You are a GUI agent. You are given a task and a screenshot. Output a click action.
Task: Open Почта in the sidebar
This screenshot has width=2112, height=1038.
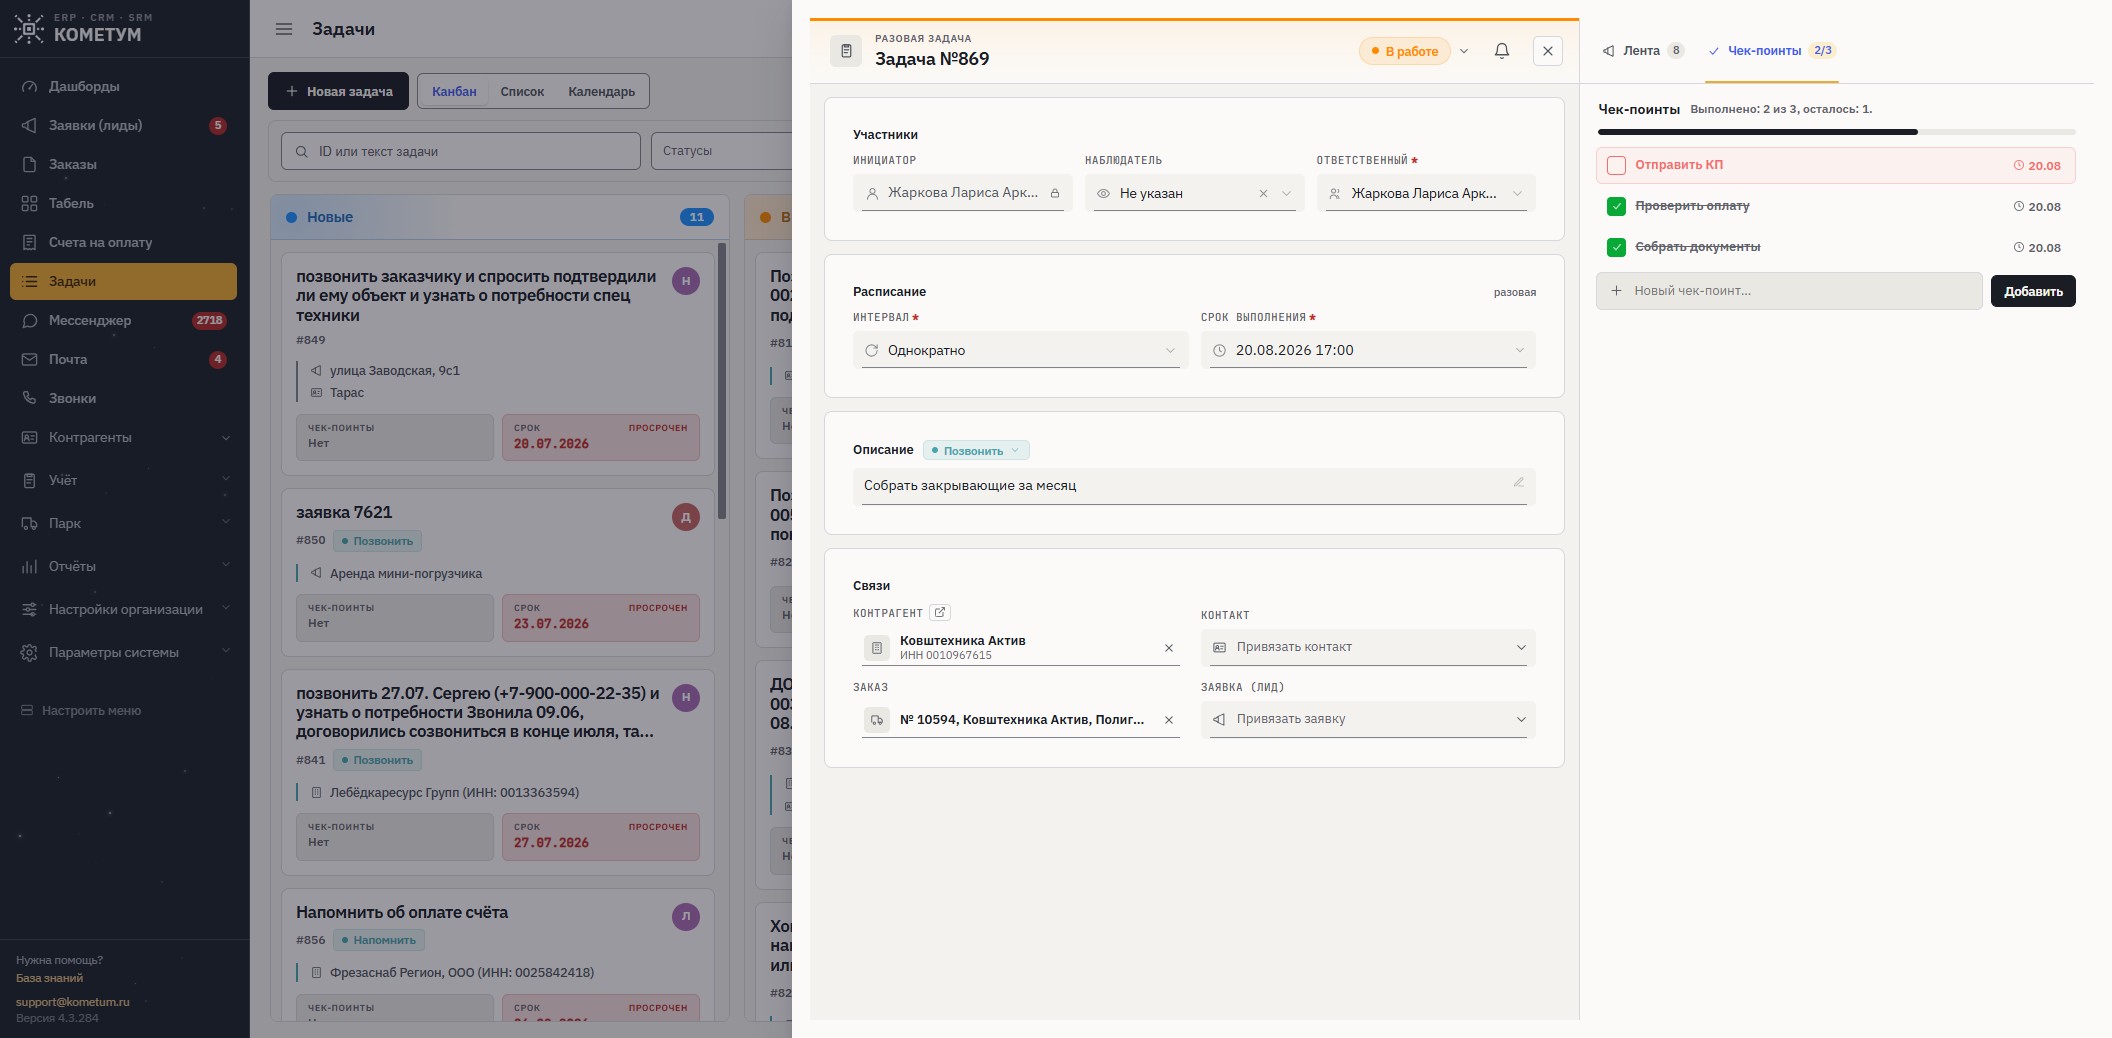pos(125,359)
